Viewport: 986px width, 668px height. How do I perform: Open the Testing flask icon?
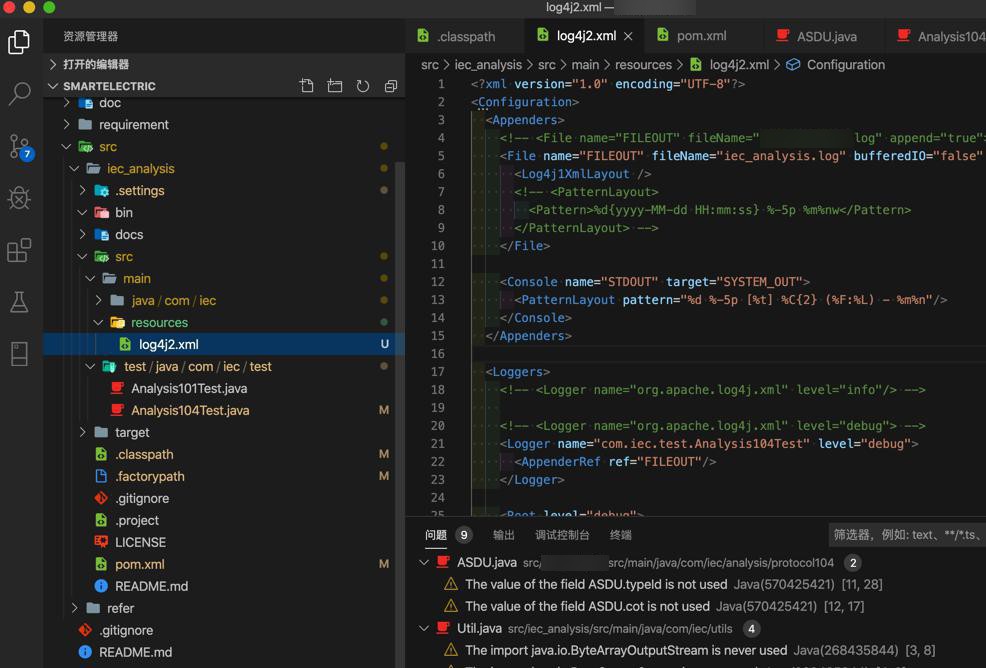[19, 302]
